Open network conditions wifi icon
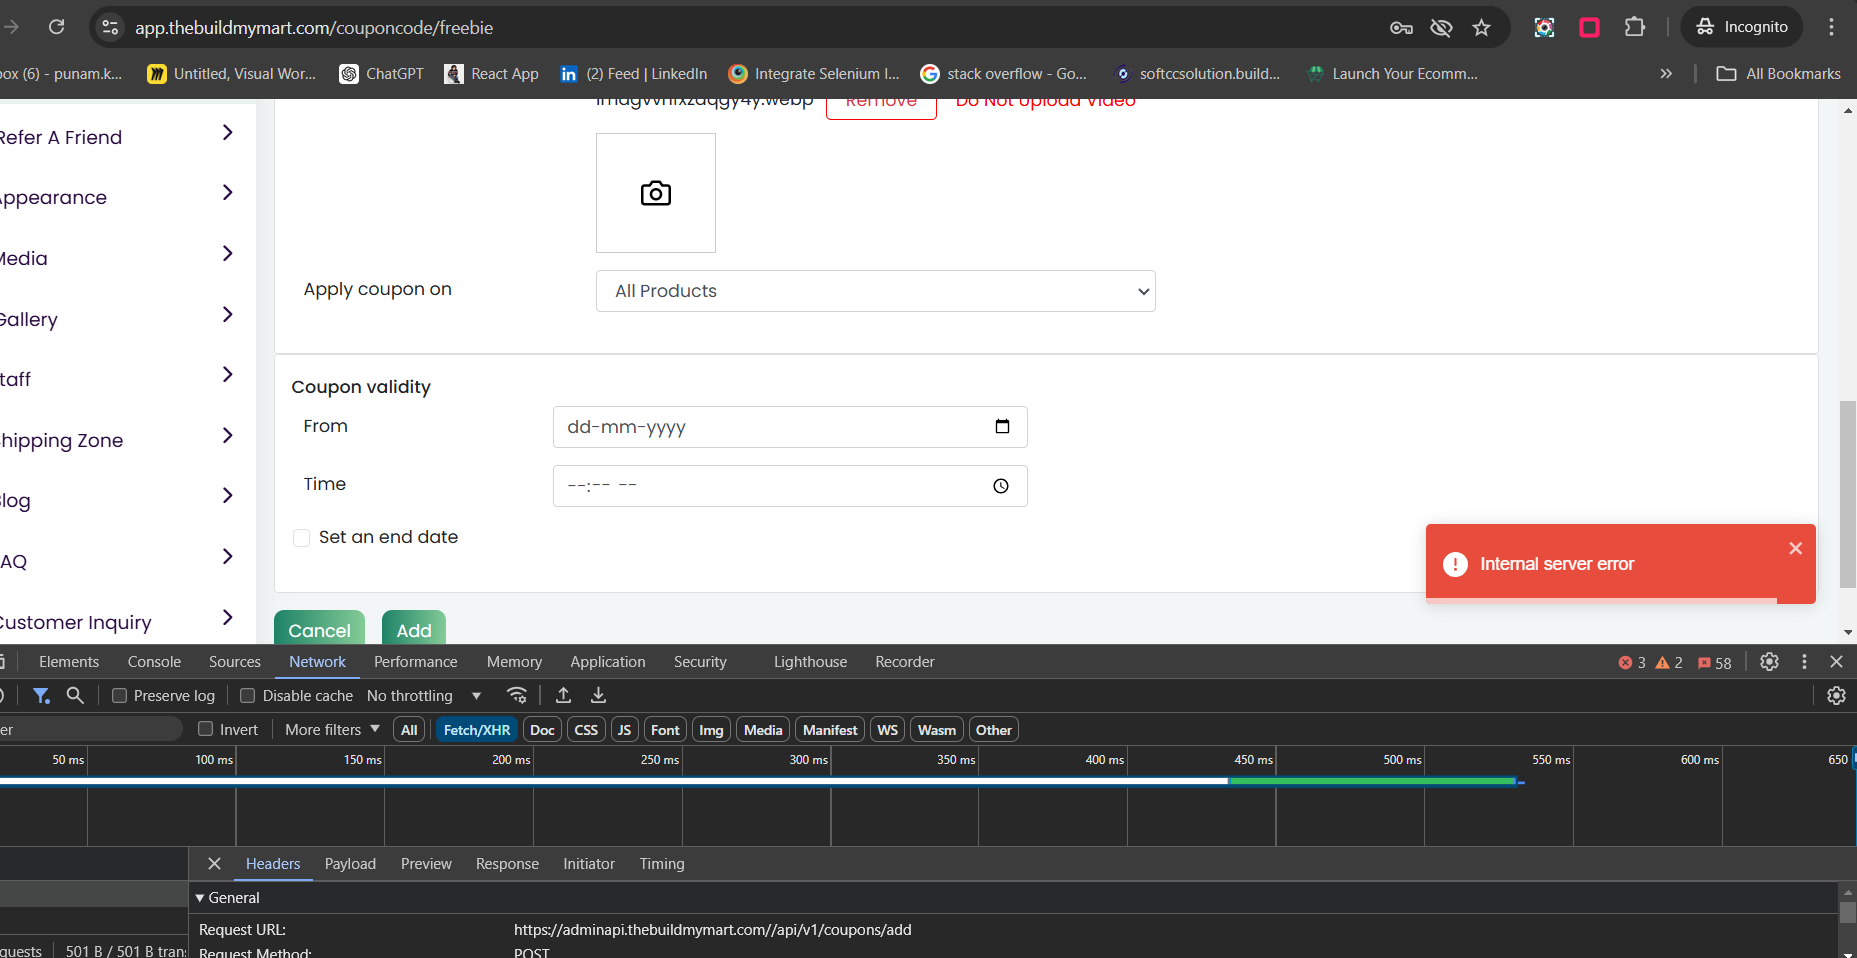 point(517,695)
